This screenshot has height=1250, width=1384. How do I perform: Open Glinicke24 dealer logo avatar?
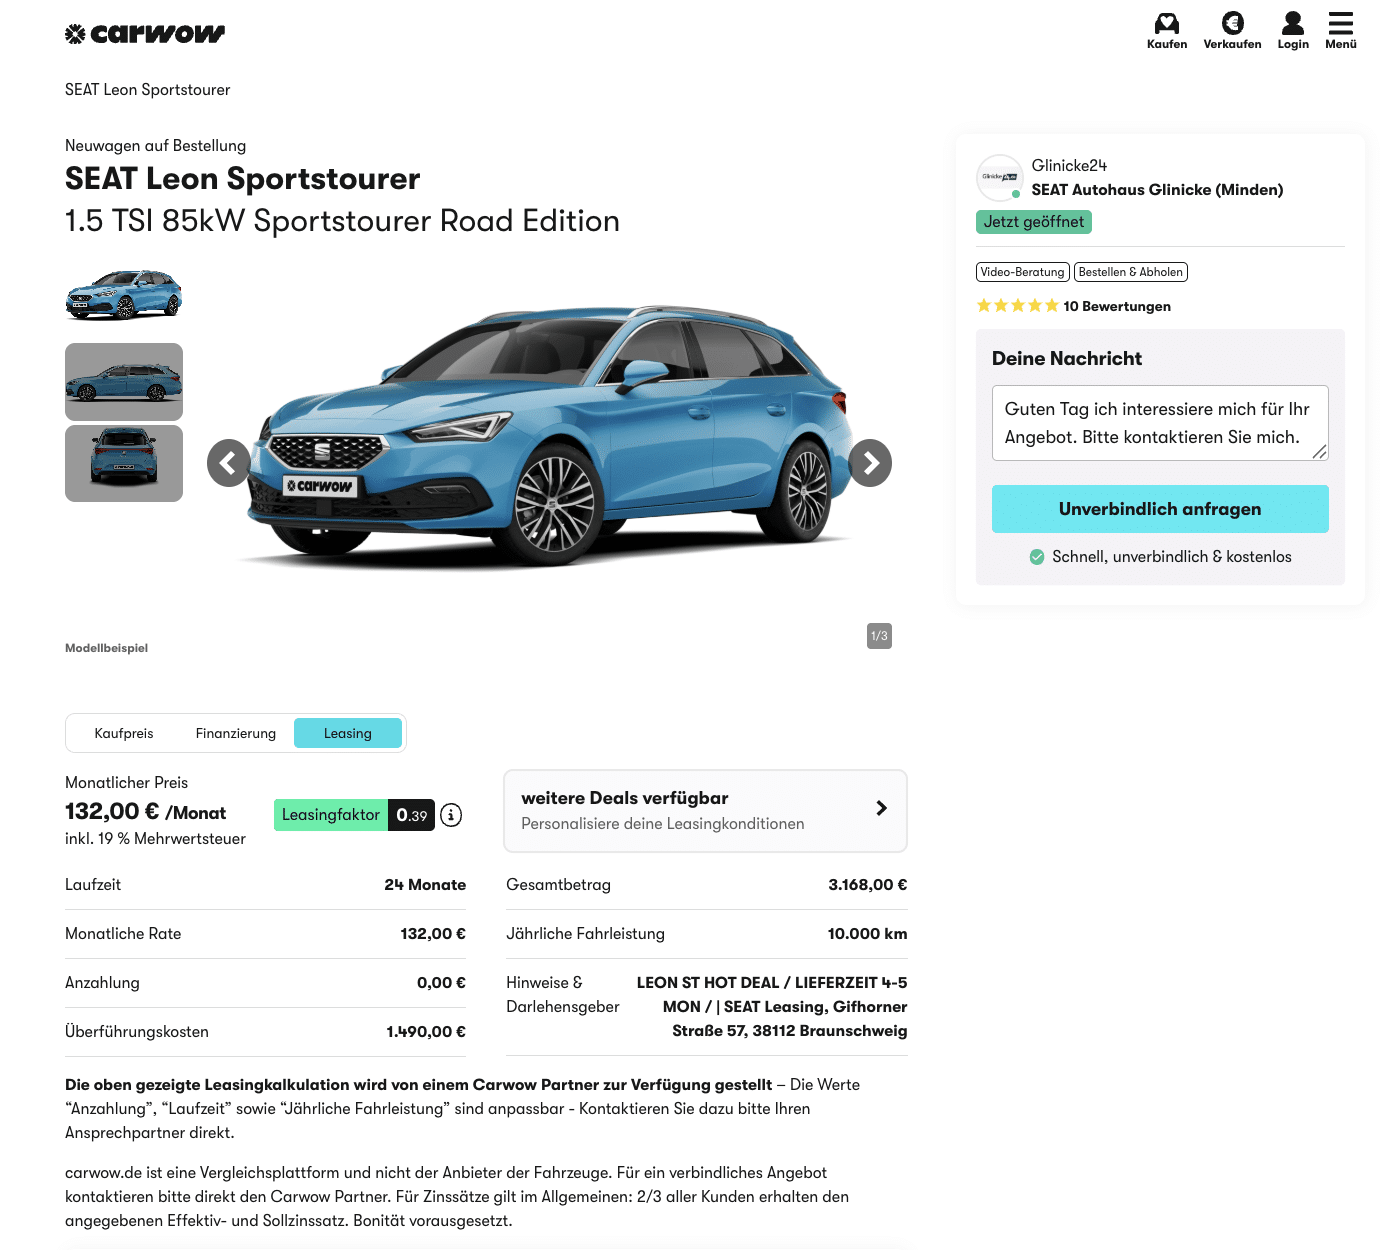[999, 178]
